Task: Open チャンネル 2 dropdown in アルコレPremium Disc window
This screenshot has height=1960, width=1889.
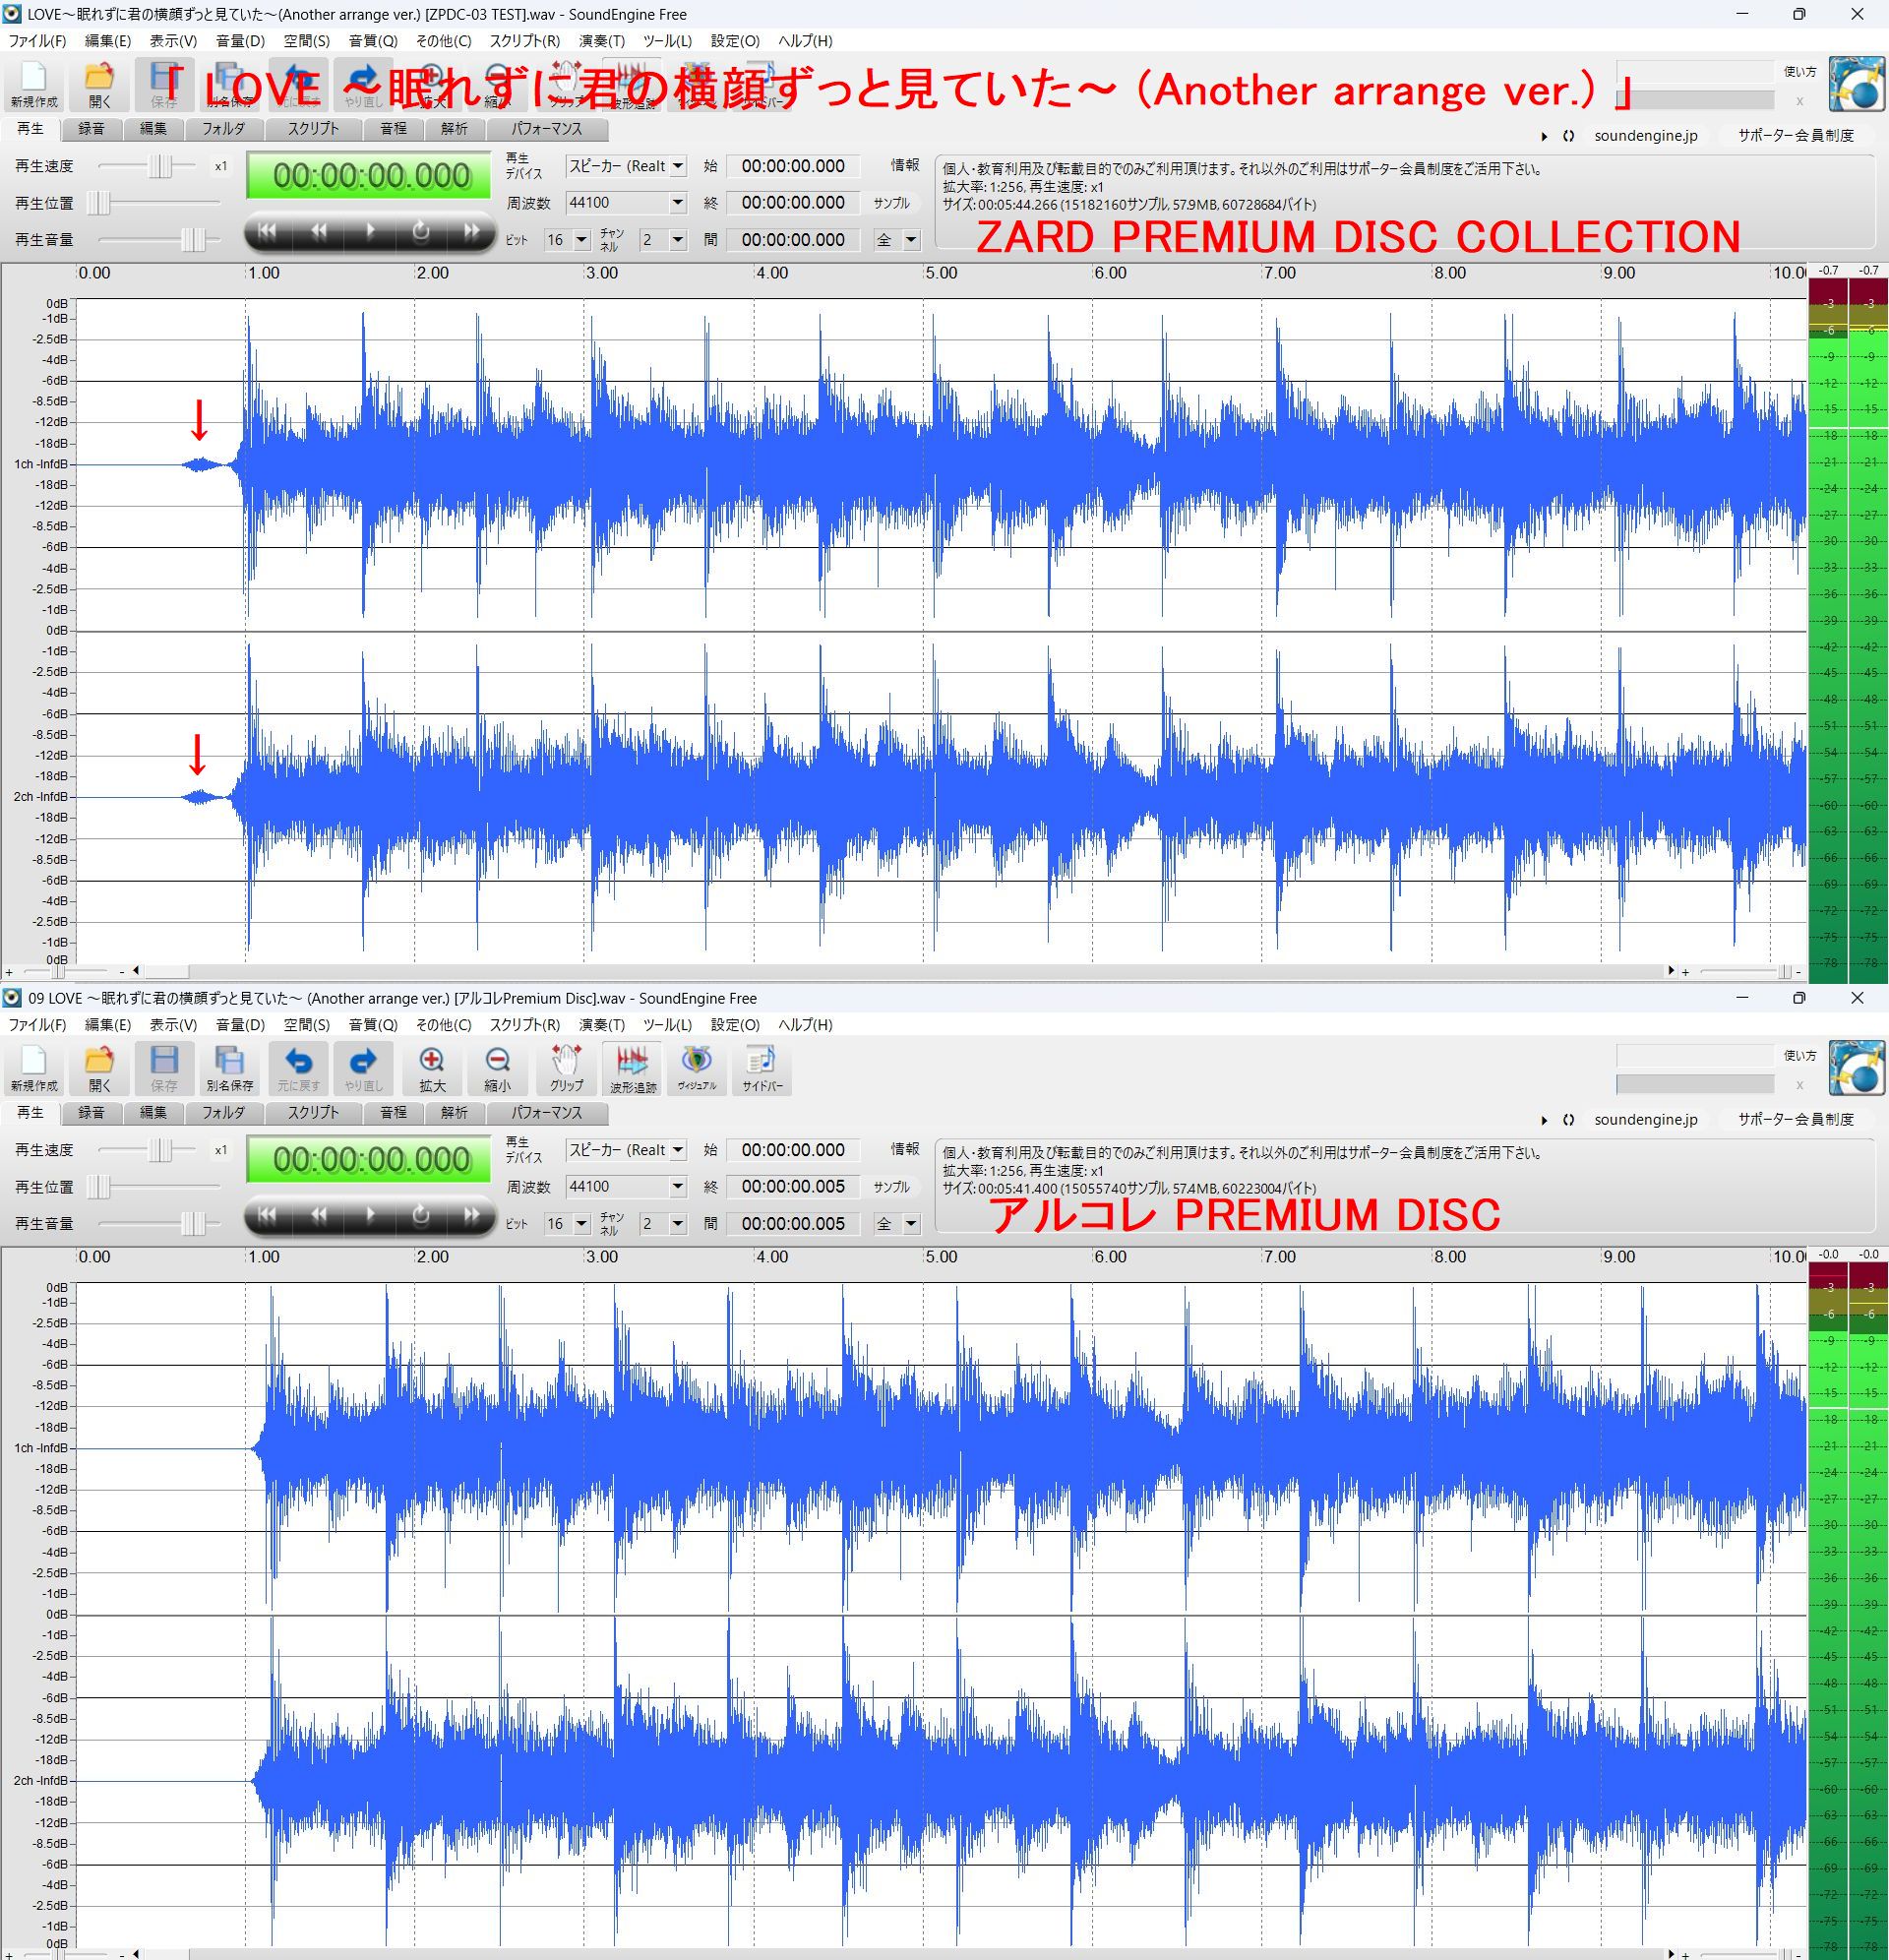Action: tap(663, 1224)
